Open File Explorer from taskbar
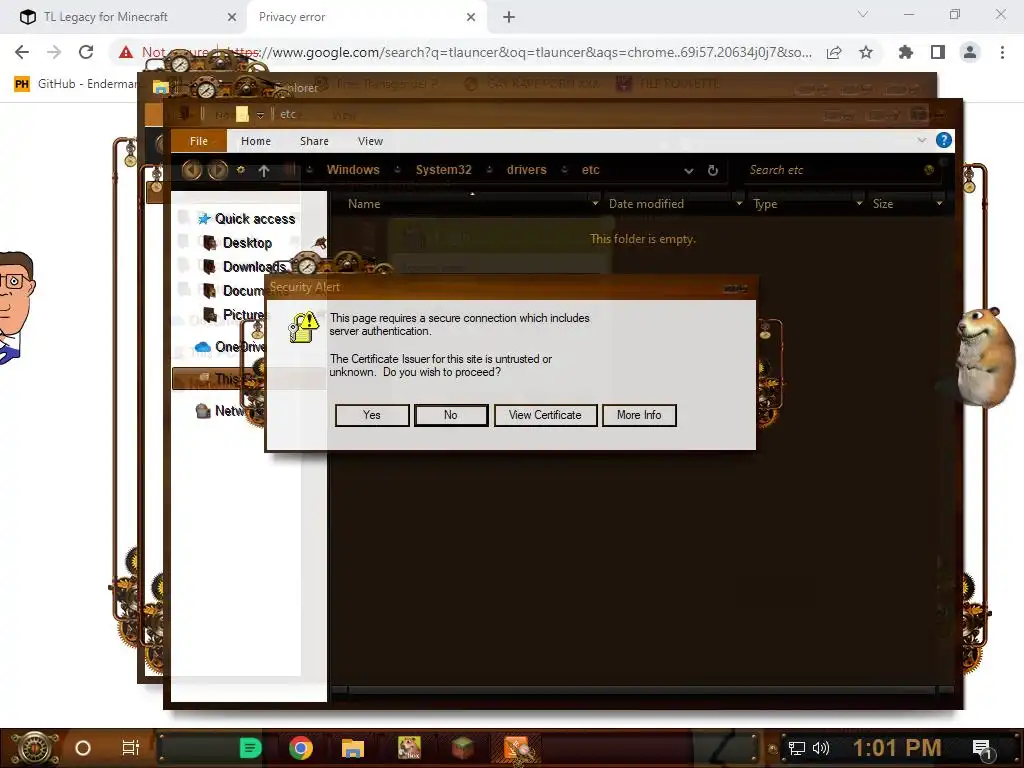Screen dimensions: 1024x768 pyautogui.click(x=353, y=748)
